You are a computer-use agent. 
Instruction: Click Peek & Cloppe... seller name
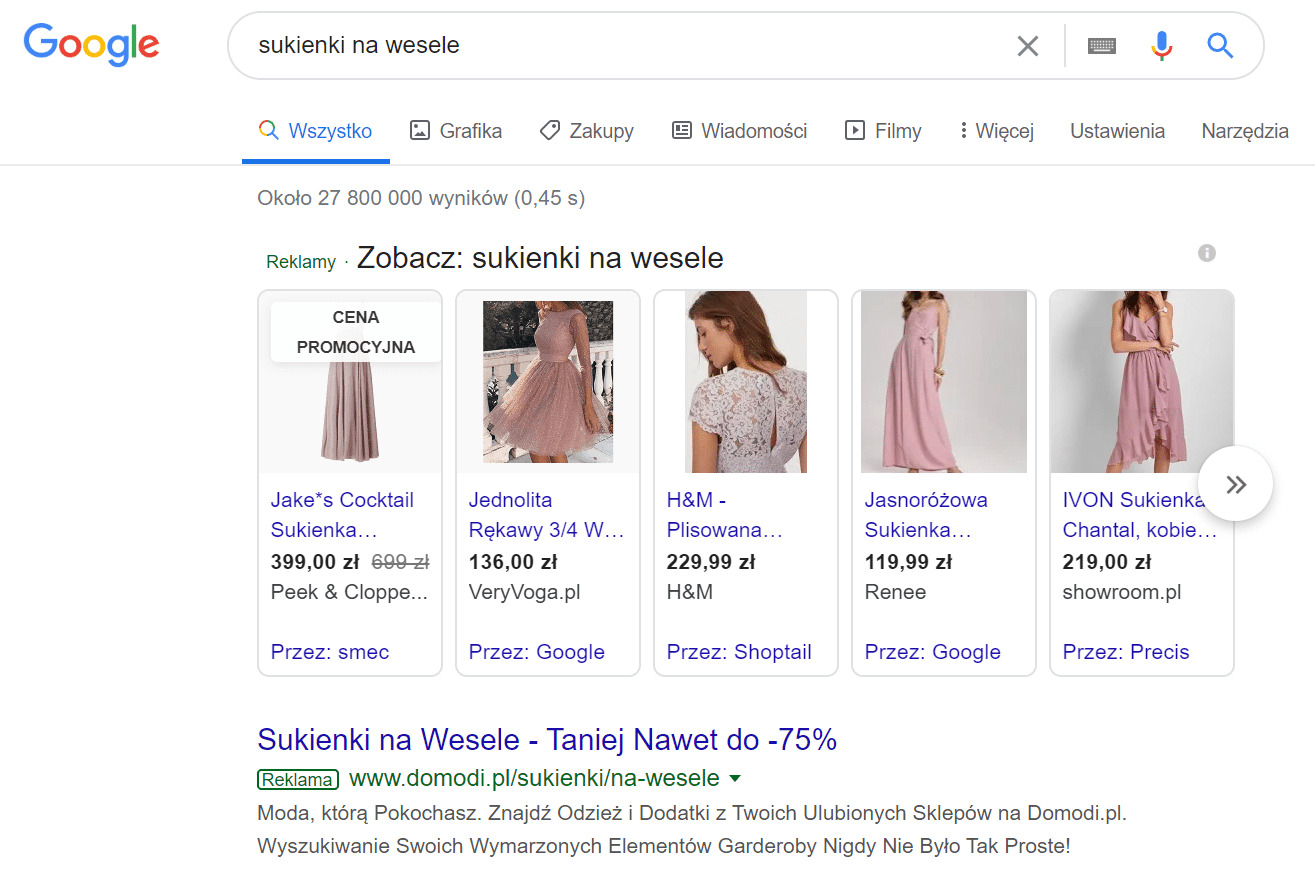click(x=349, y=592)
